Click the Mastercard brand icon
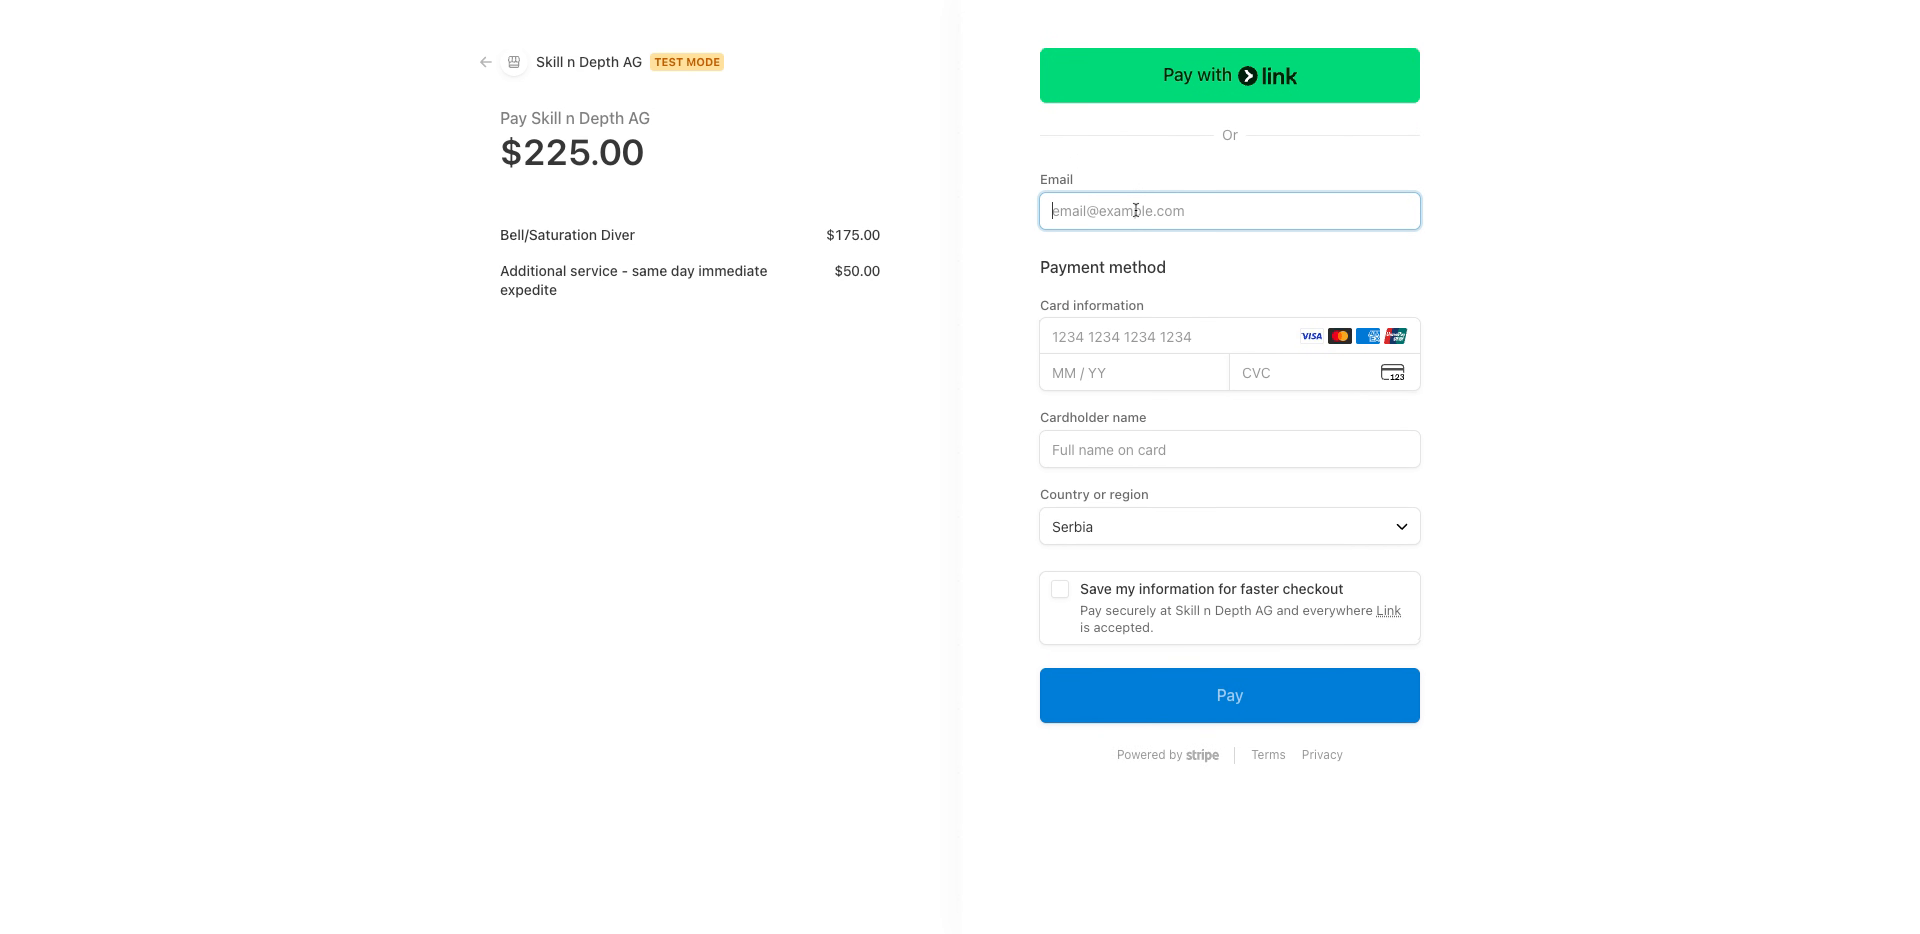Image resolution: width=1920 pixels, height=934 pixels. (x=1339, y=336)
